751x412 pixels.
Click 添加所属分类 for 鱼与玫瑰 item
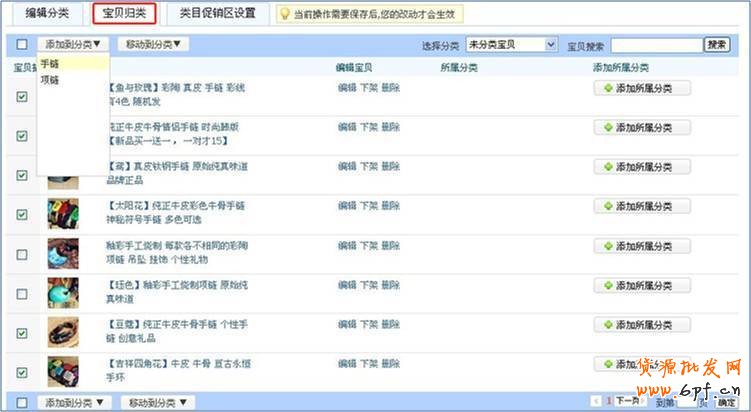(642, 88)
